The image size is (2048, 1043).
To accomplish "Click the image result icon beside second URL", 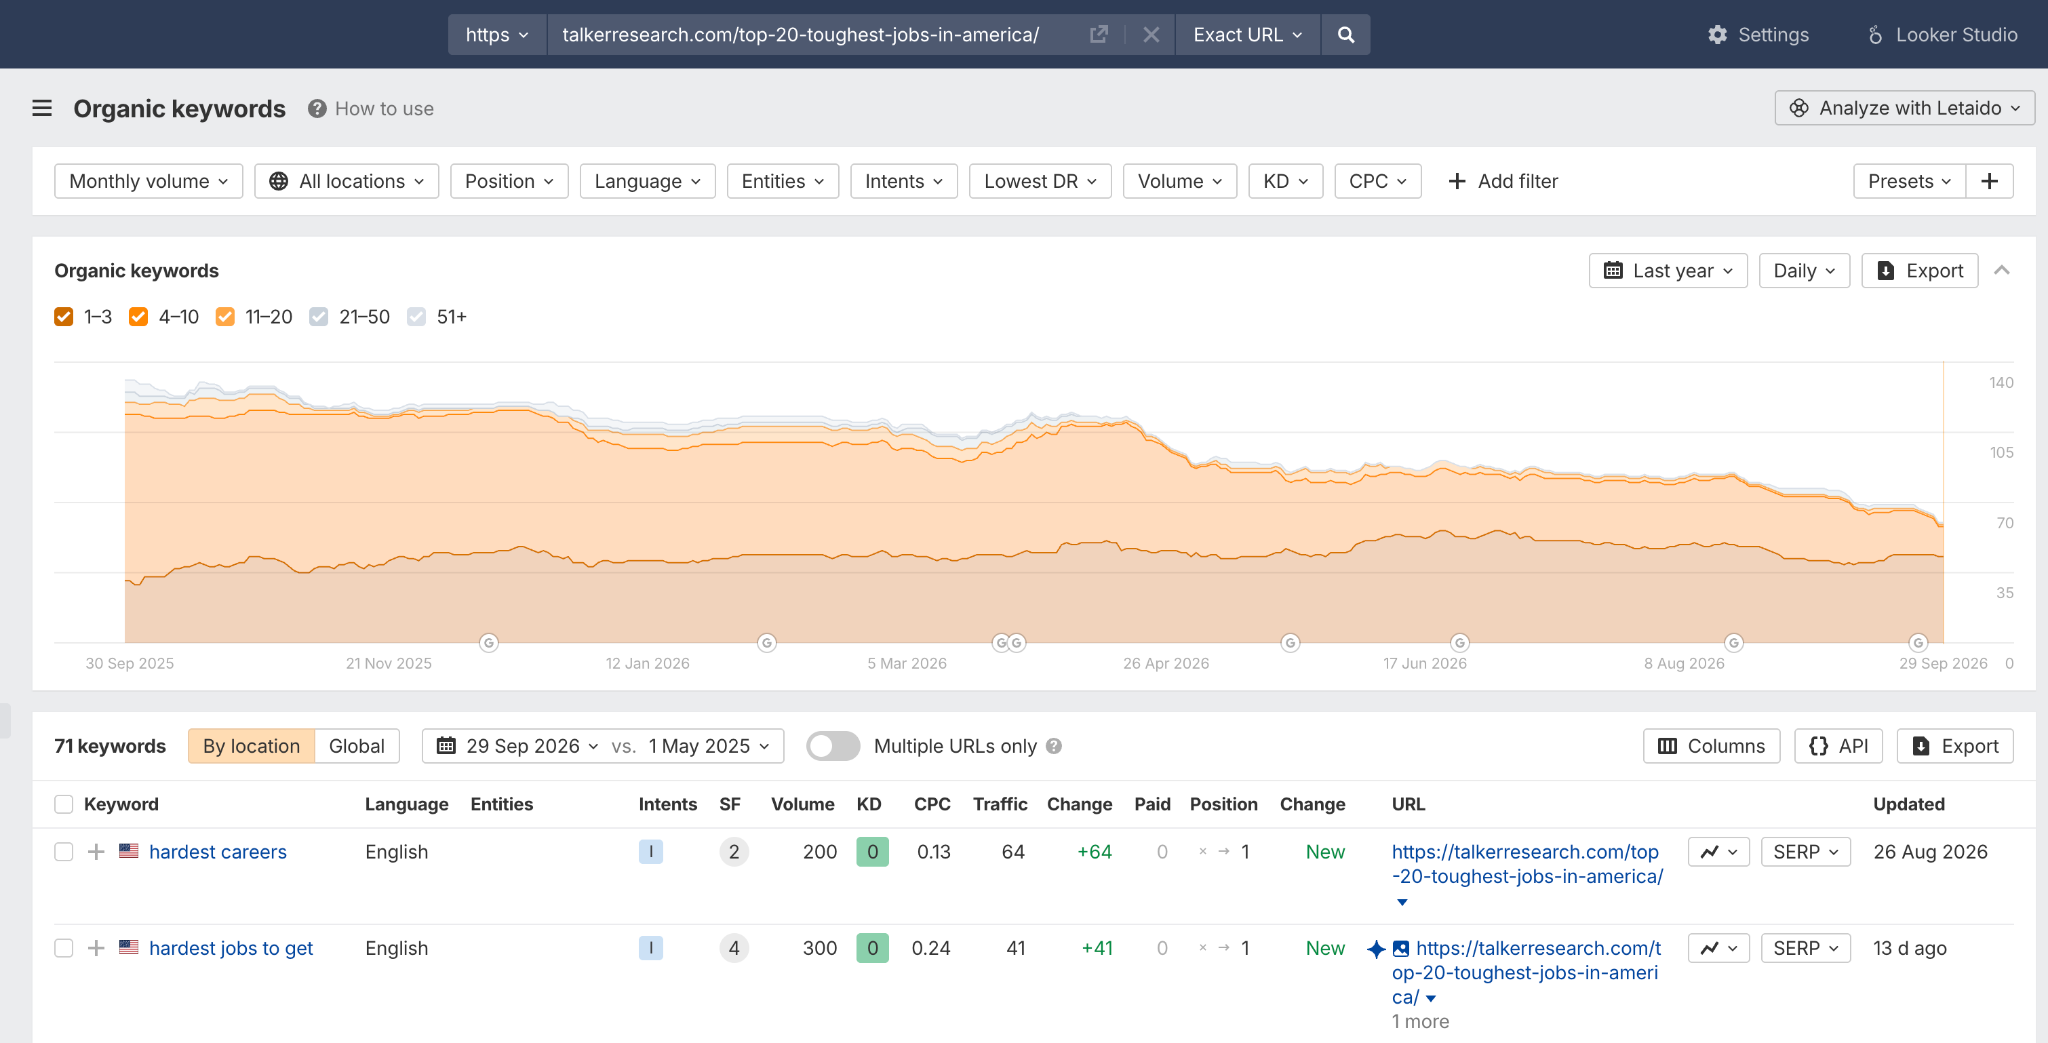I will pyautogui.click(x=1401, y=949).
